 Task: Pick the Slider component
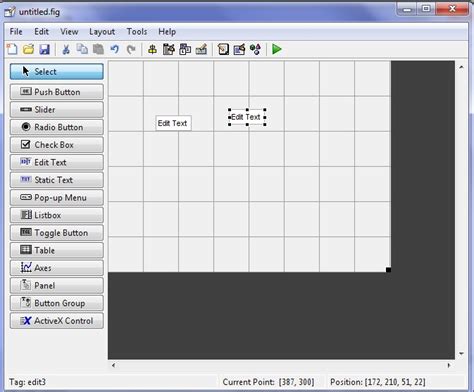(57, 109)
